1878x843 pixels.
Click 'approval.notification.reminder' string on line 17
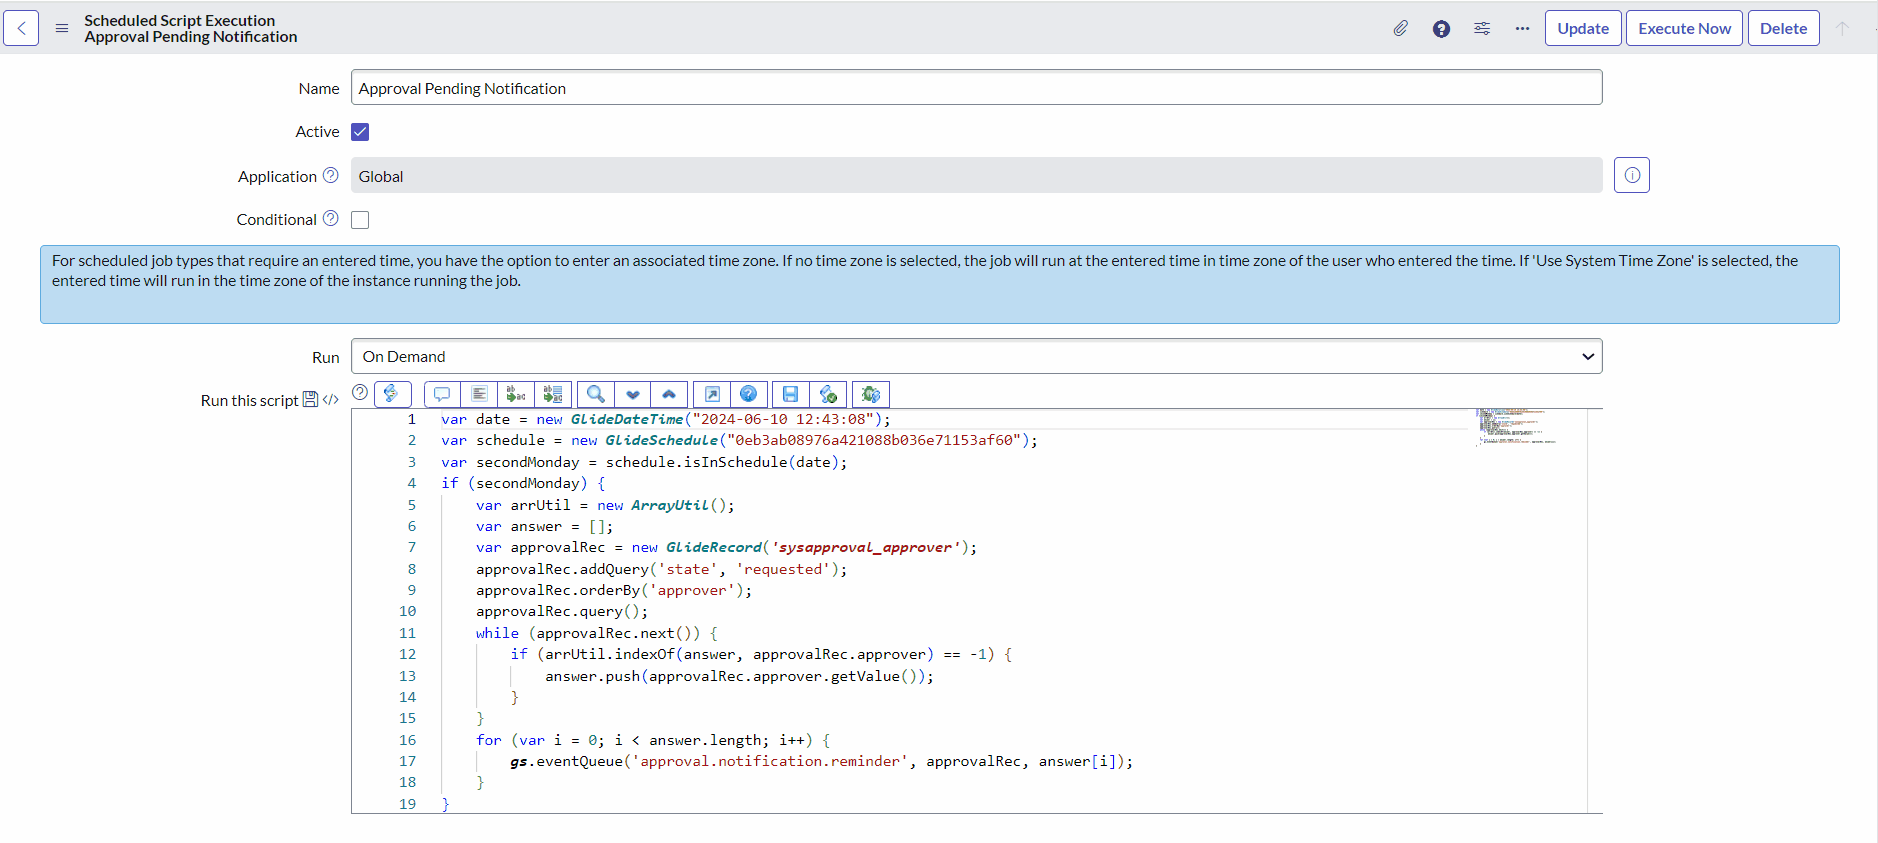(x=770, y=761)
